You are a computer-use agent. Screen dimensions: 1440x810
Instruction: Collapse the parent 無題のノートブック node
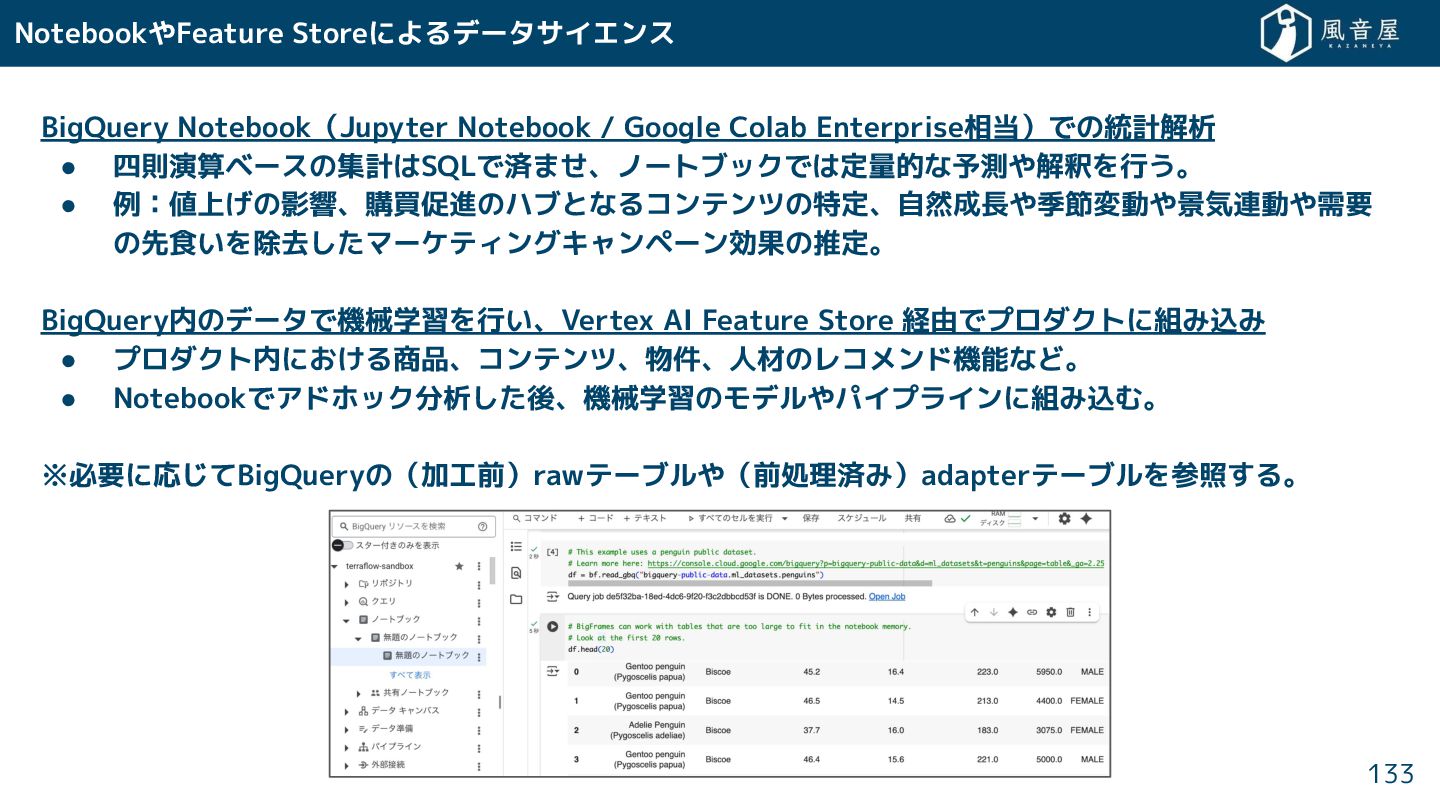click(x=359, y=638)
